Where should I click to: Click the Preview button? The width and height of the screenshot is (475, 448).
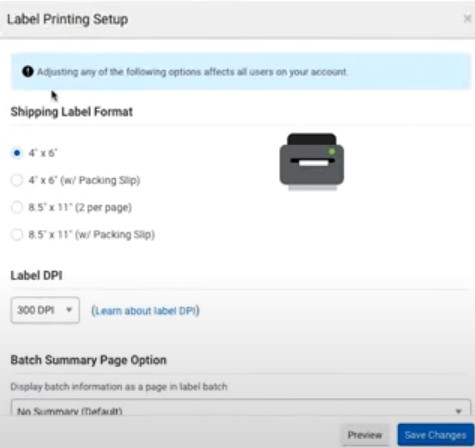pos(365,435)
